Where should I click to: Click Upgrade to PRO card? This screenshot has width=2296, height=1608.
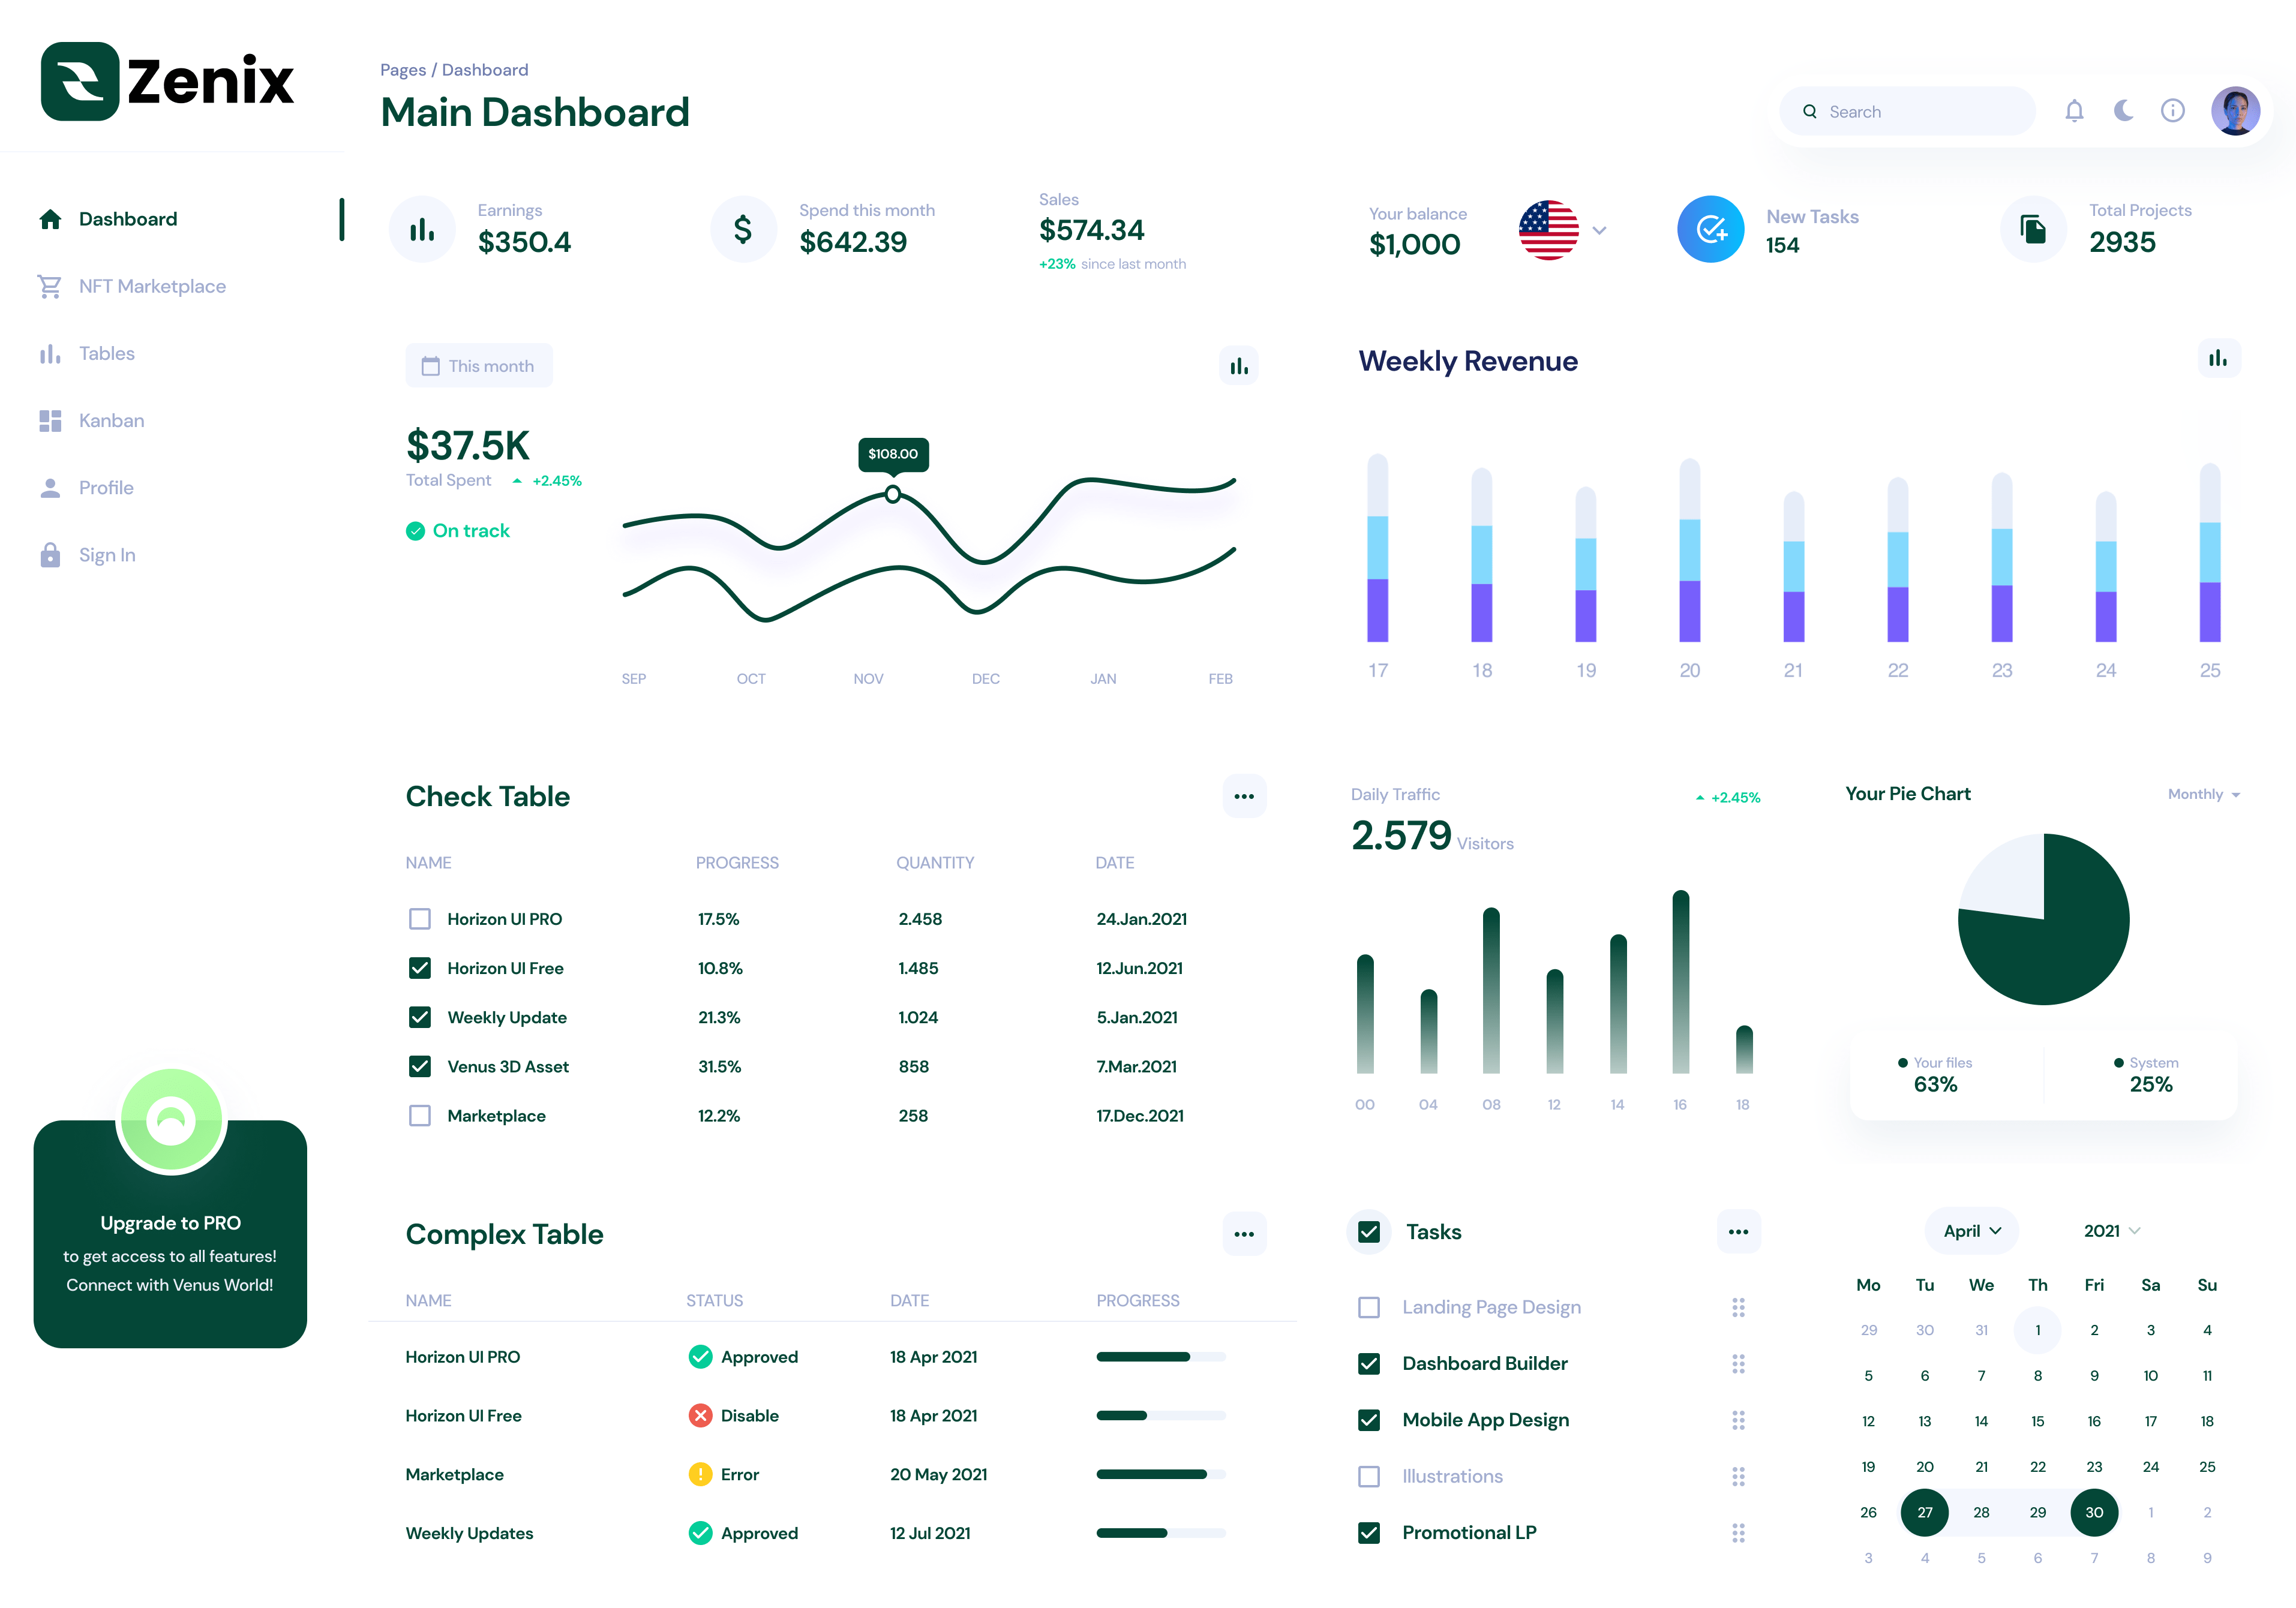(170, 1234)
